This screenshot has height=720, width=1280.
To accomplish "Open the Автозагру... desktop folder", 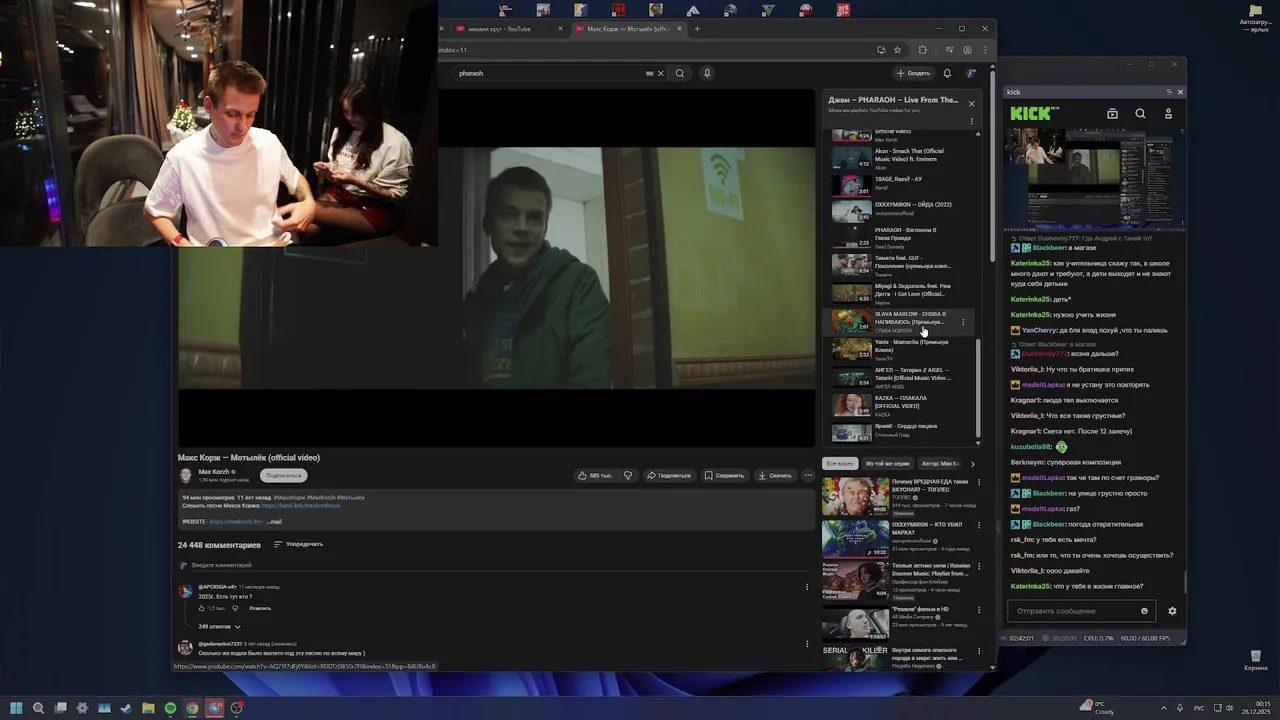I will [1255, 17].
